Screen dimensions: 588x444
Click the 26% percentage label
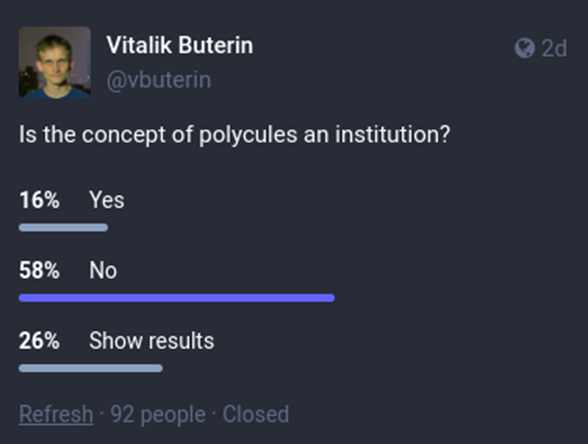coord(39,340)
